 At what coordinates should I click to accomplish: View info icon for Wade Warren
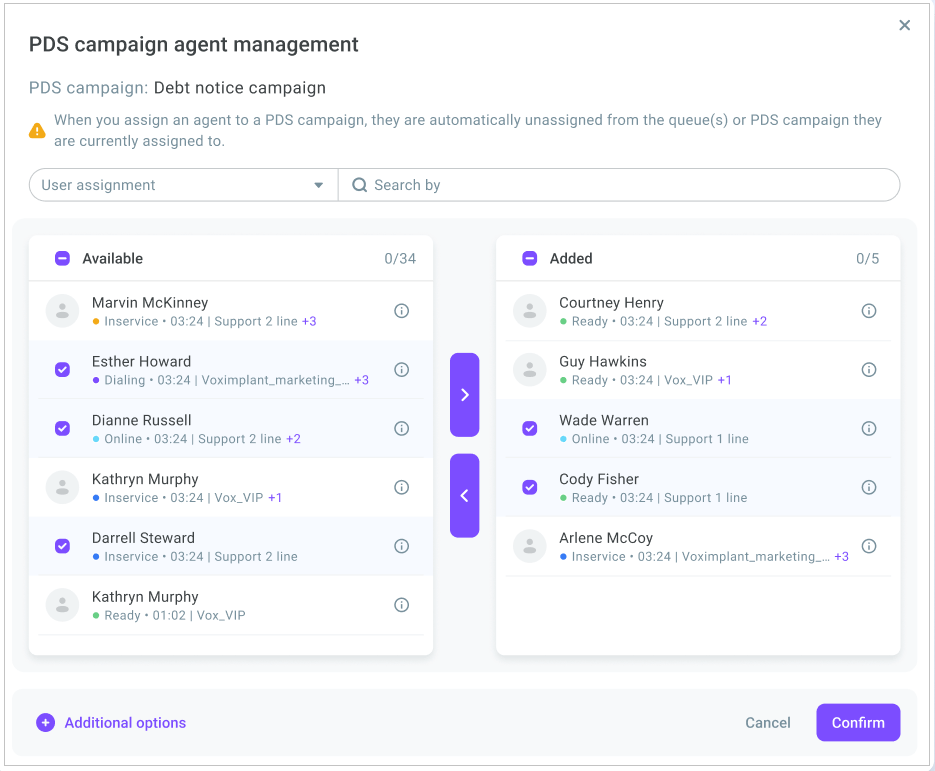pyautogui.click(x=869, y=428)
